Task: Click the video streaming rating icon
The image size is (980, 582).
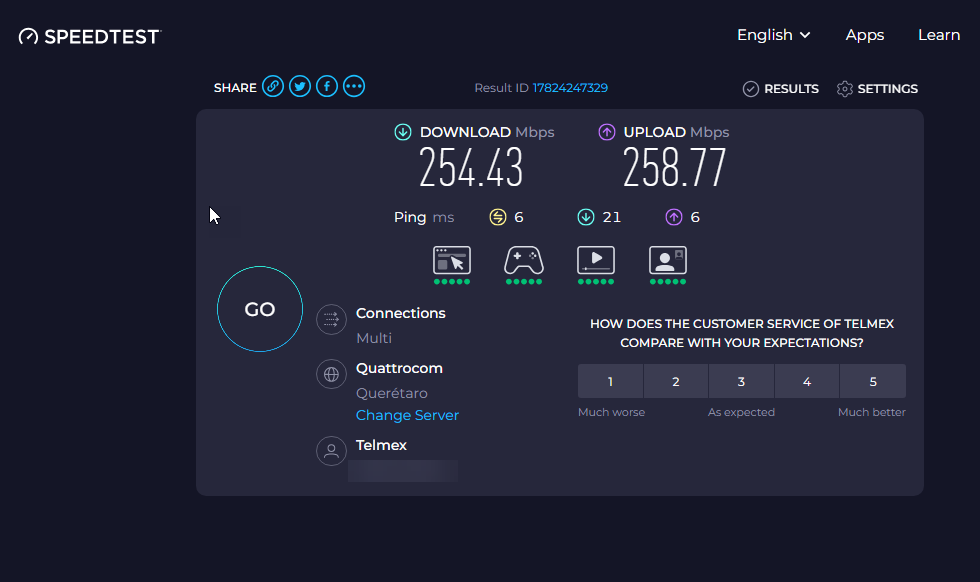Action: [x=596, y=261]
